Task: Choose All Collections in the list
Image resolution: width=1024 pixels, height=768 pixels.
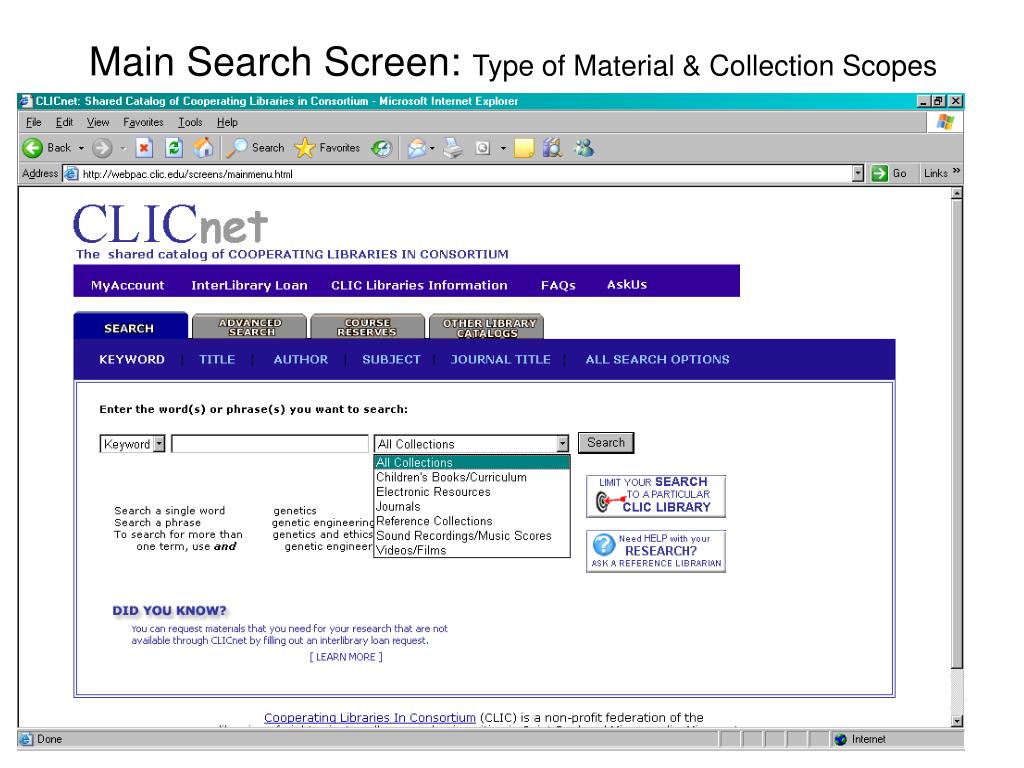Action: pos(472,463)
